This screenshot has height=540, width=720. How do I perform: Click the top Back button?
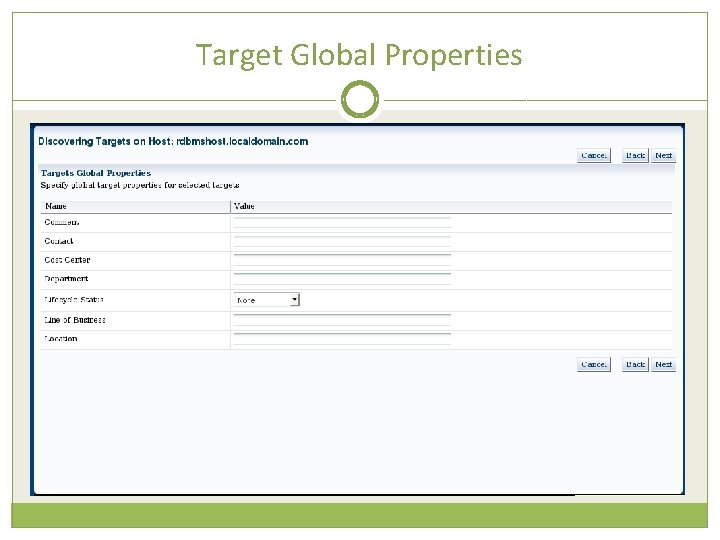point(636,156)
